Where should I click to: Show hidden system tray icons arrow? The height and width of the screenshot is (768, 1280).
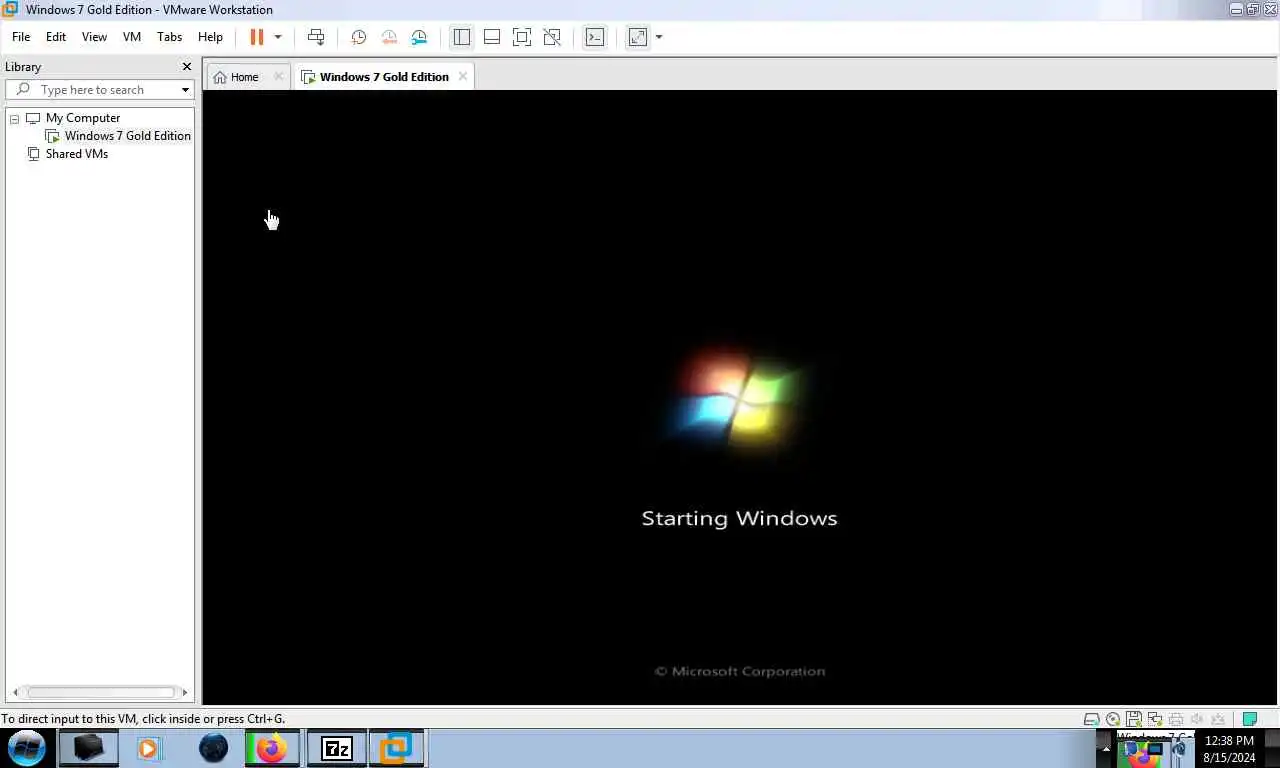pos(1106,748)
